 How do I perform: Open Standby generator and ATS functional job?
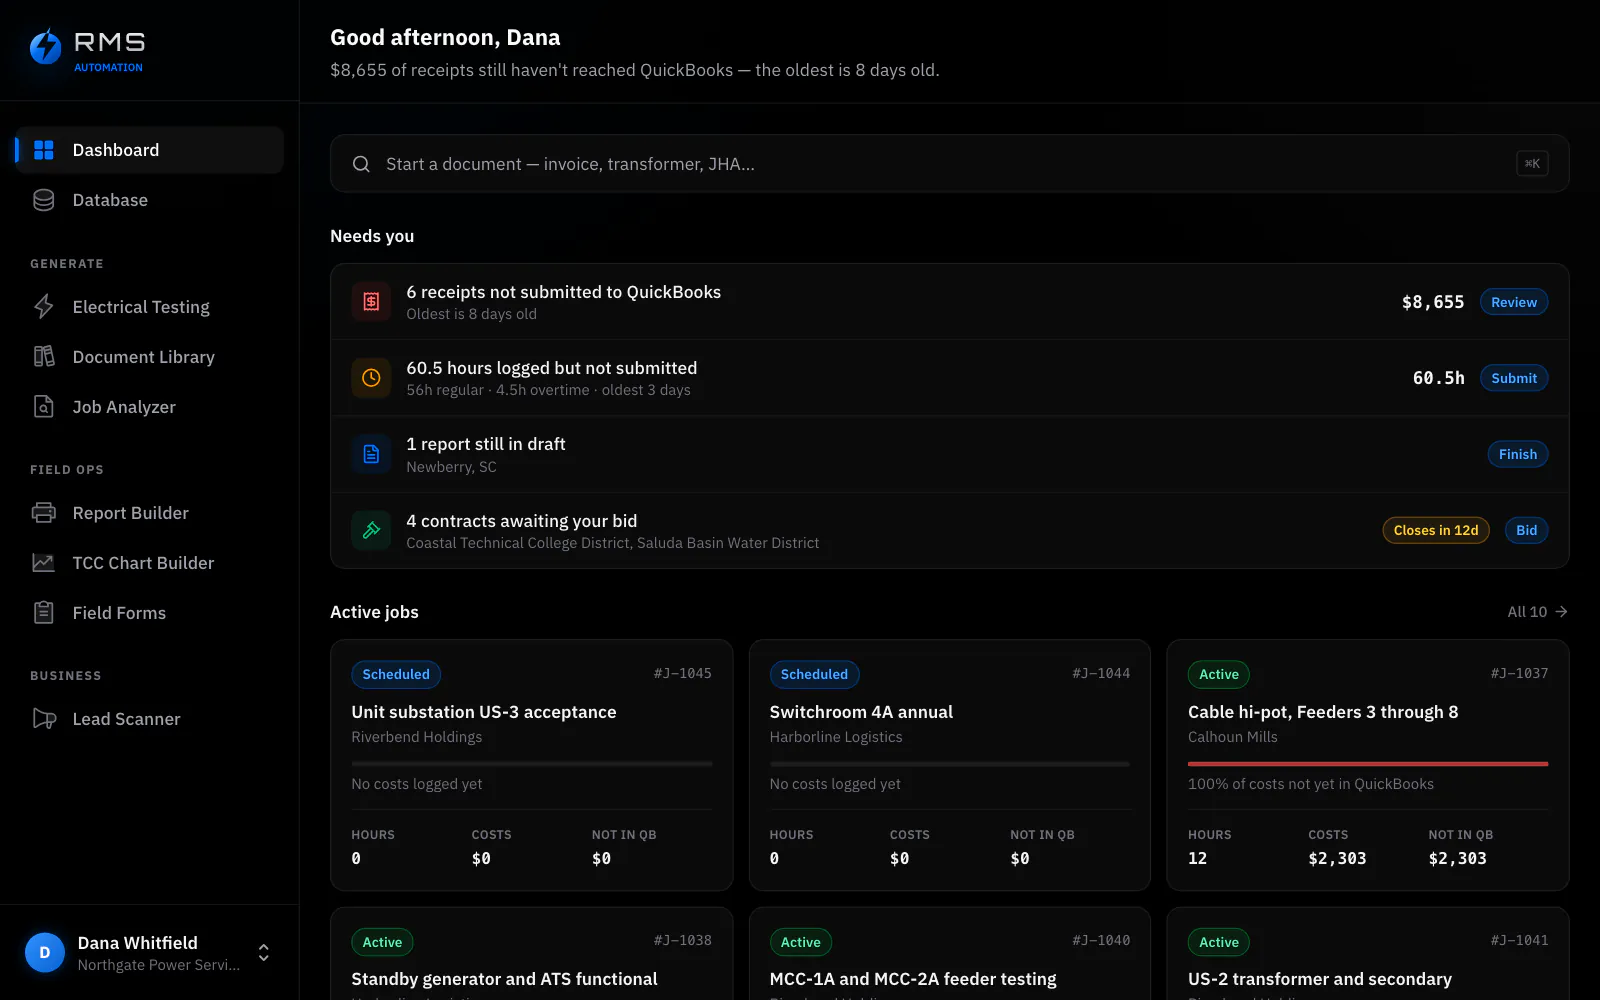pyautogui.click(x=531, y=954)
